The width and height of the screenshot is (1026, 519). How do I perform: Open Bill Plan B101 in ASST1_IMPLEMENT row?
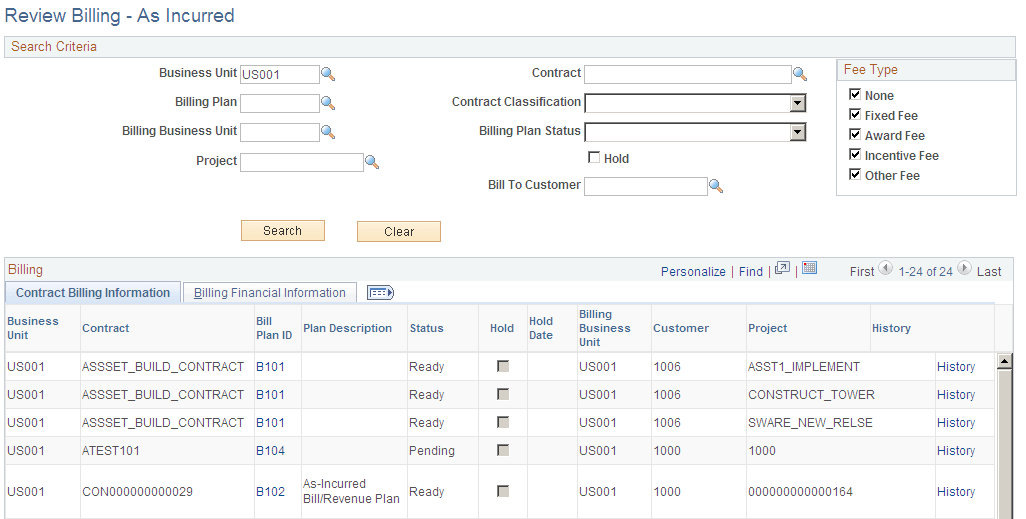[x=270, y=367]
